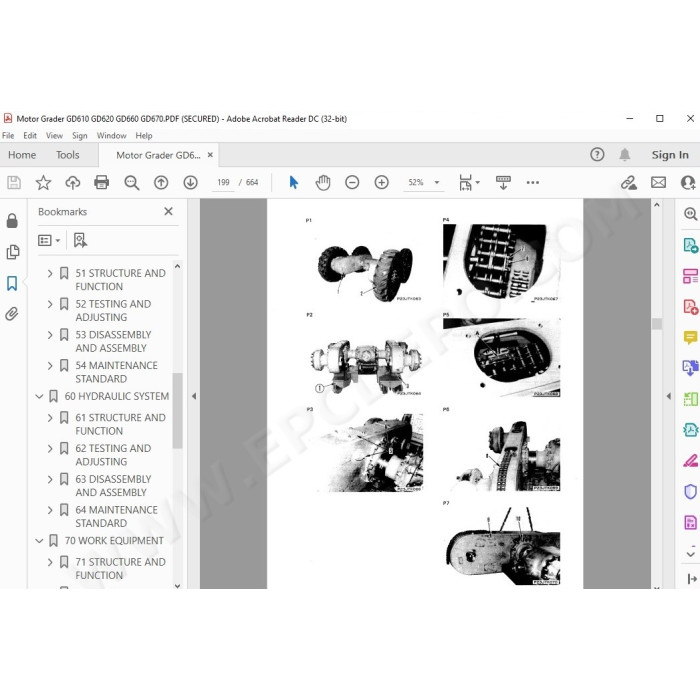This screenshot has width=700, height=700.
Task: Open the Help menu
Action: [144, 135]
